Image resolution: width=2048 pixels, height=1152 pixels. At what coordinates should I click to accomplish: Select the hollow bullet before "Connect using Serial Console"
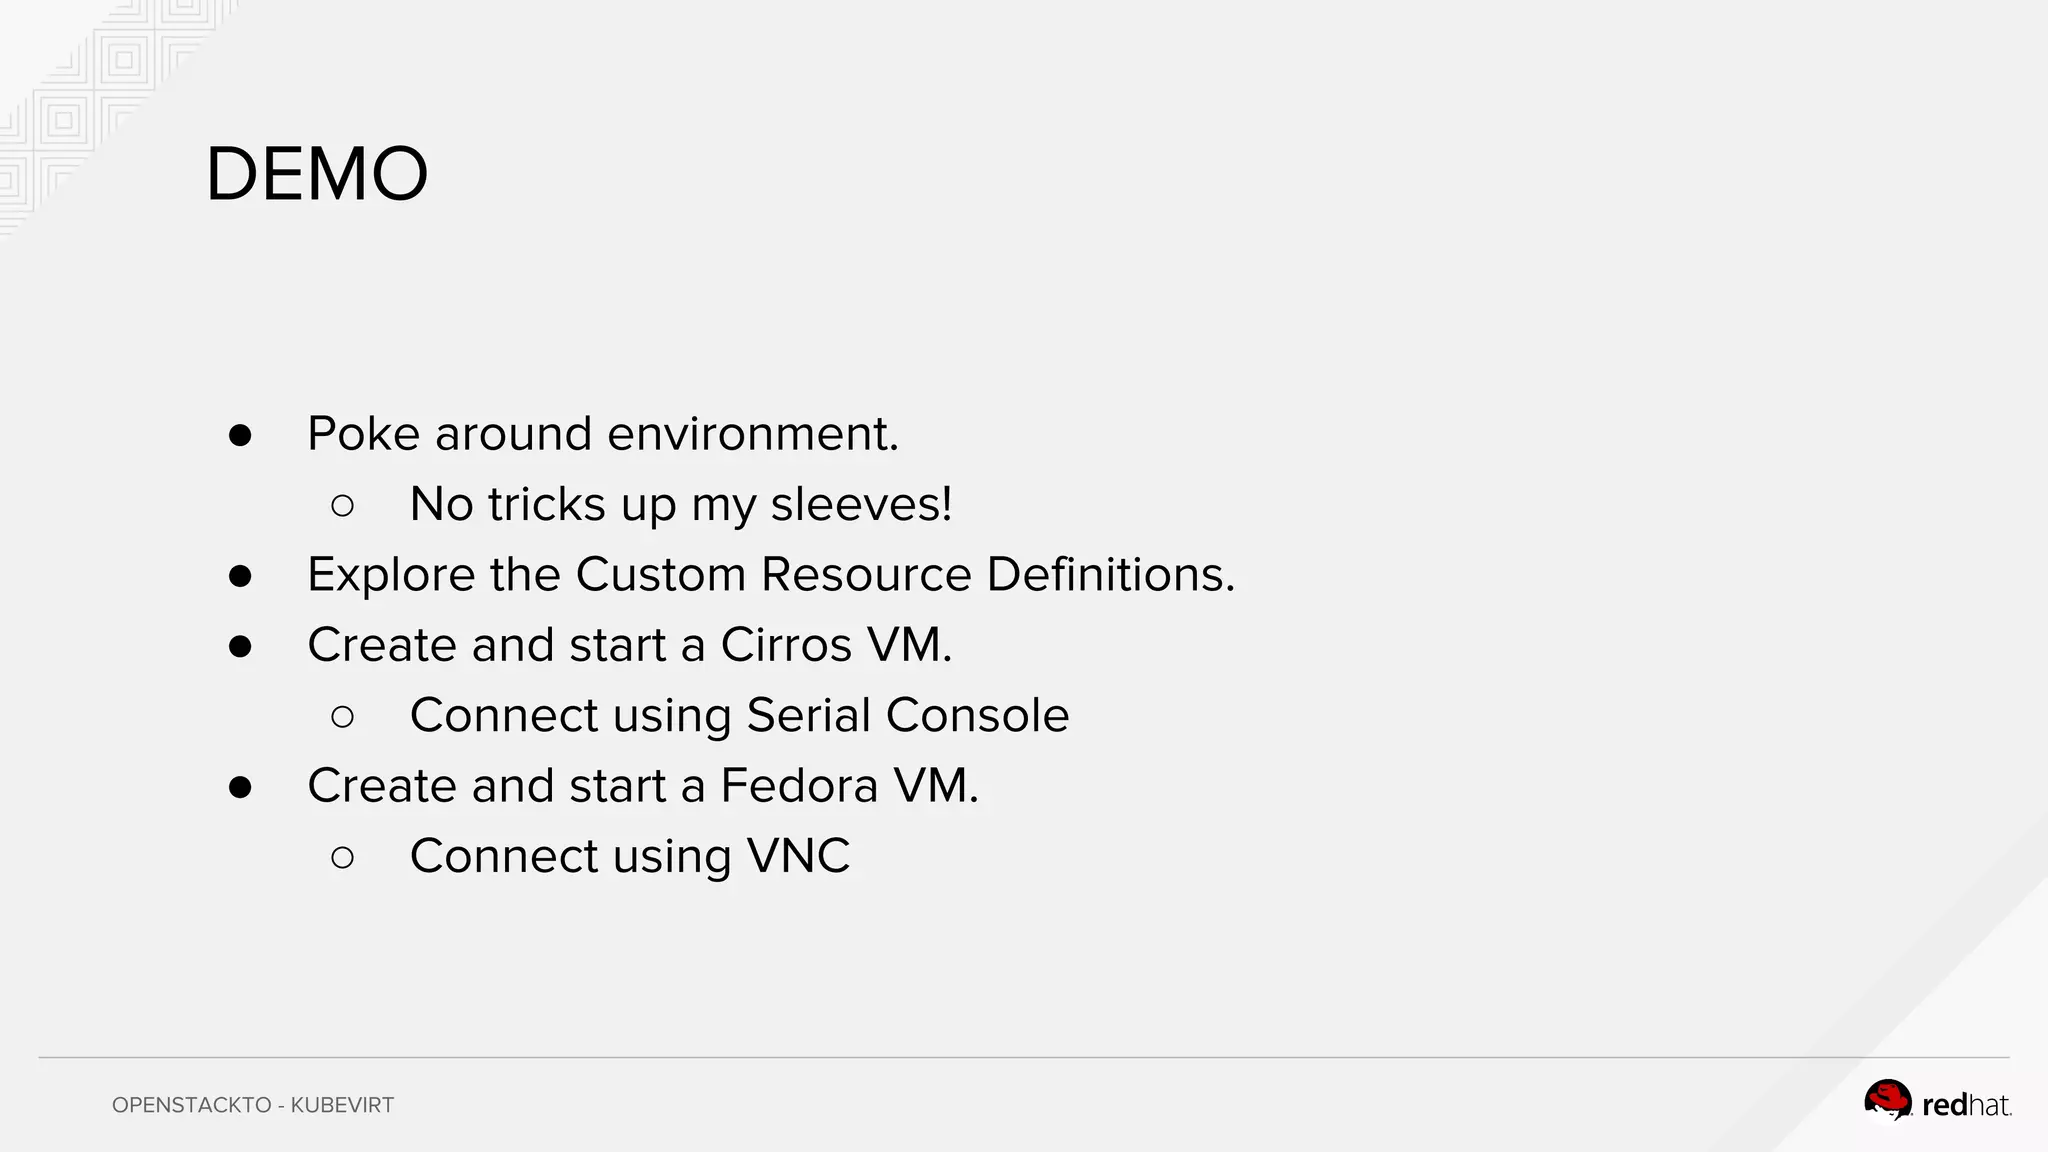pyautogui.click(x=342, y=717)
